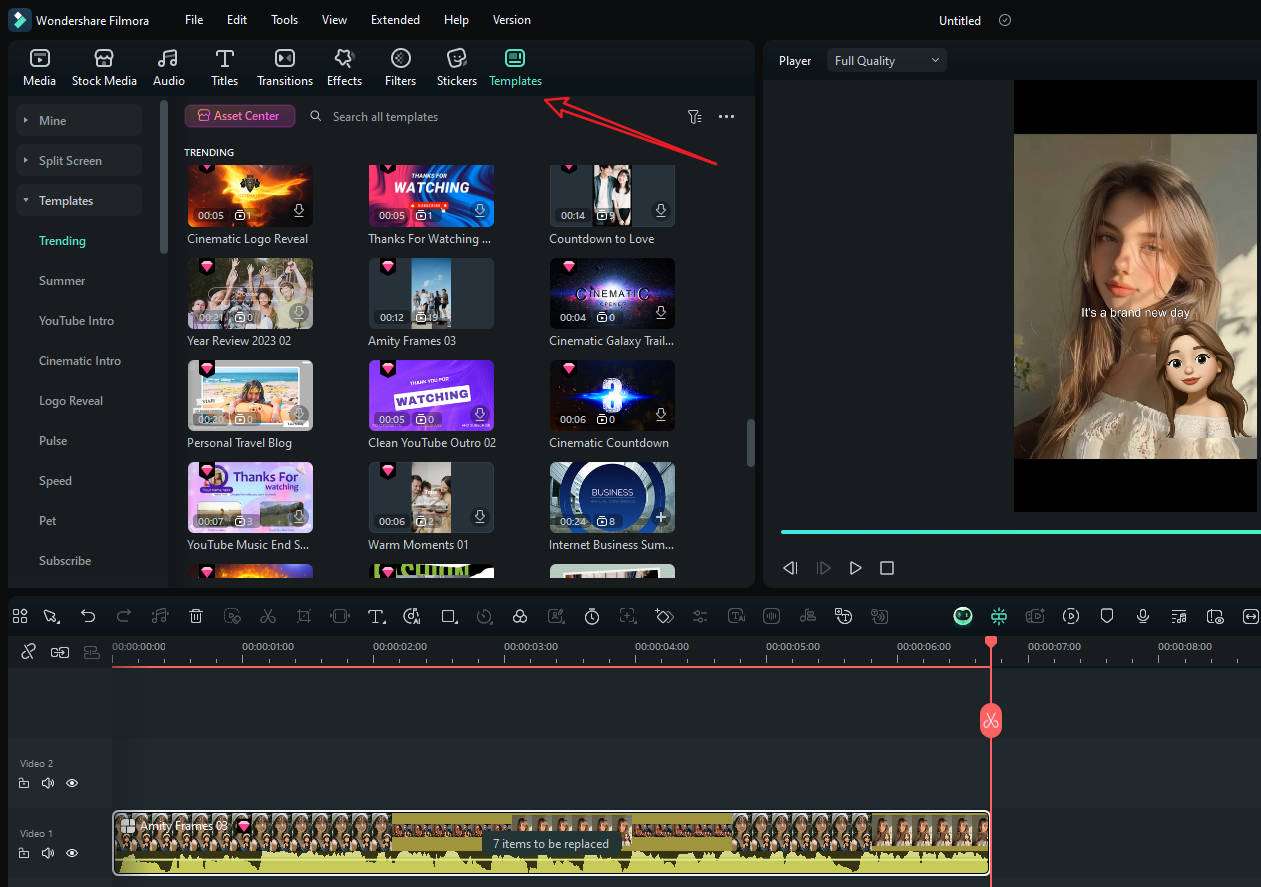Open the Tools menu
The image size is (1261, 887).
point(285,20)
